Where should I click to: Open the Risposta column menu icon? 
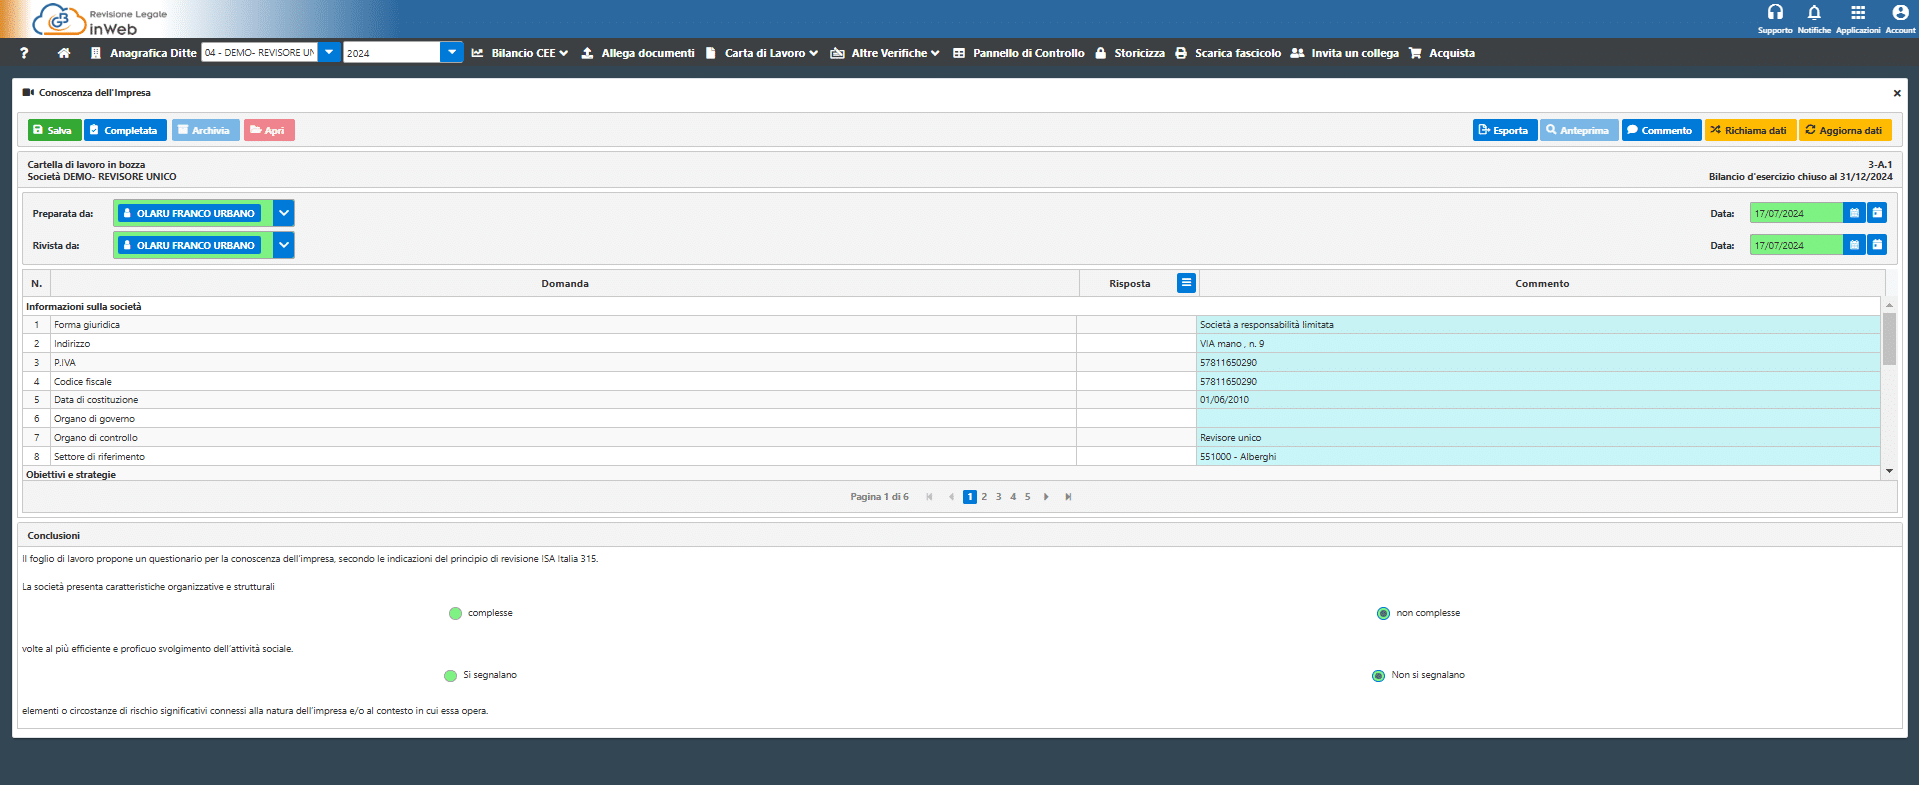(x=1186, y=283)
